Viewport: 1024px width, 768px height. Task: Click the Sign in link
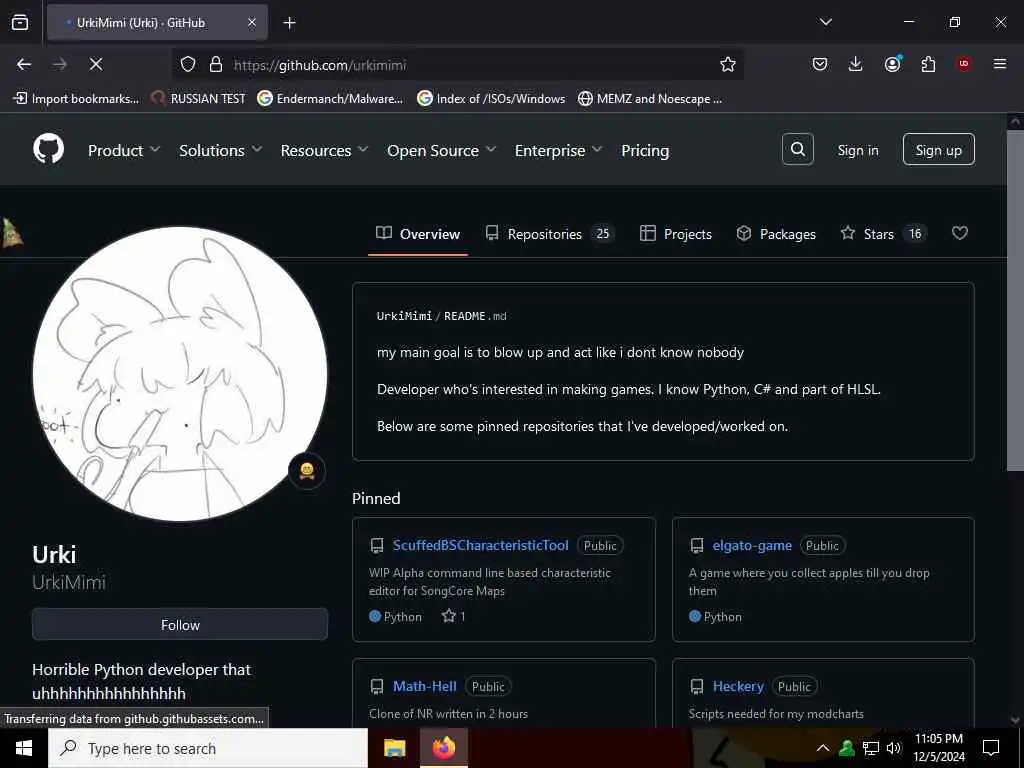pos(857,150)
